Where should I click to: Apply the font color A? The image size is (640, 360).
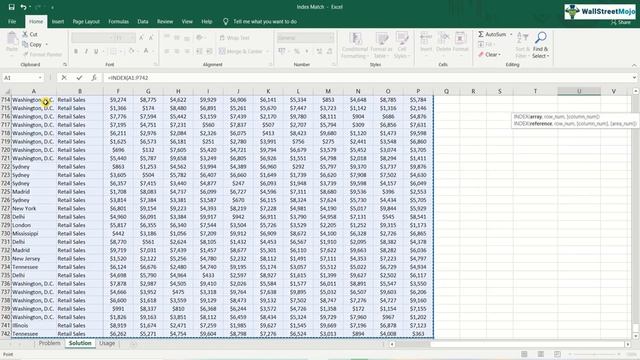(146, 51)
